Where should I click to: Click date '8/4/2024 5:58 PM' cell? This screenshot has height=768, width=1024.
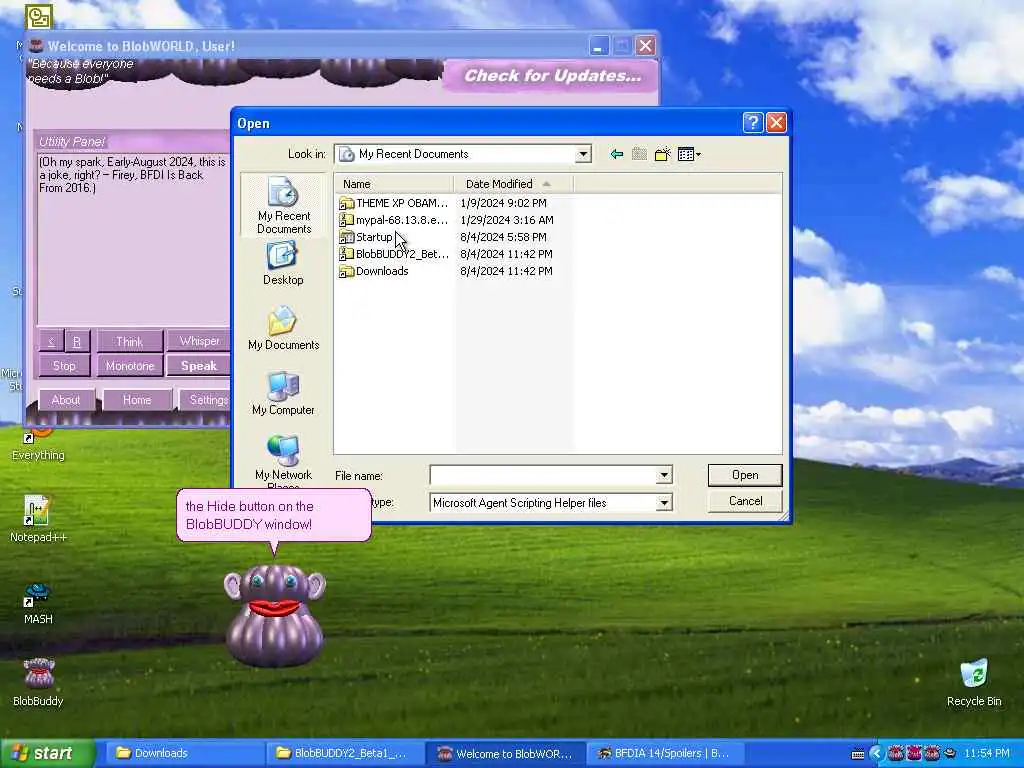tap(504, 237)
